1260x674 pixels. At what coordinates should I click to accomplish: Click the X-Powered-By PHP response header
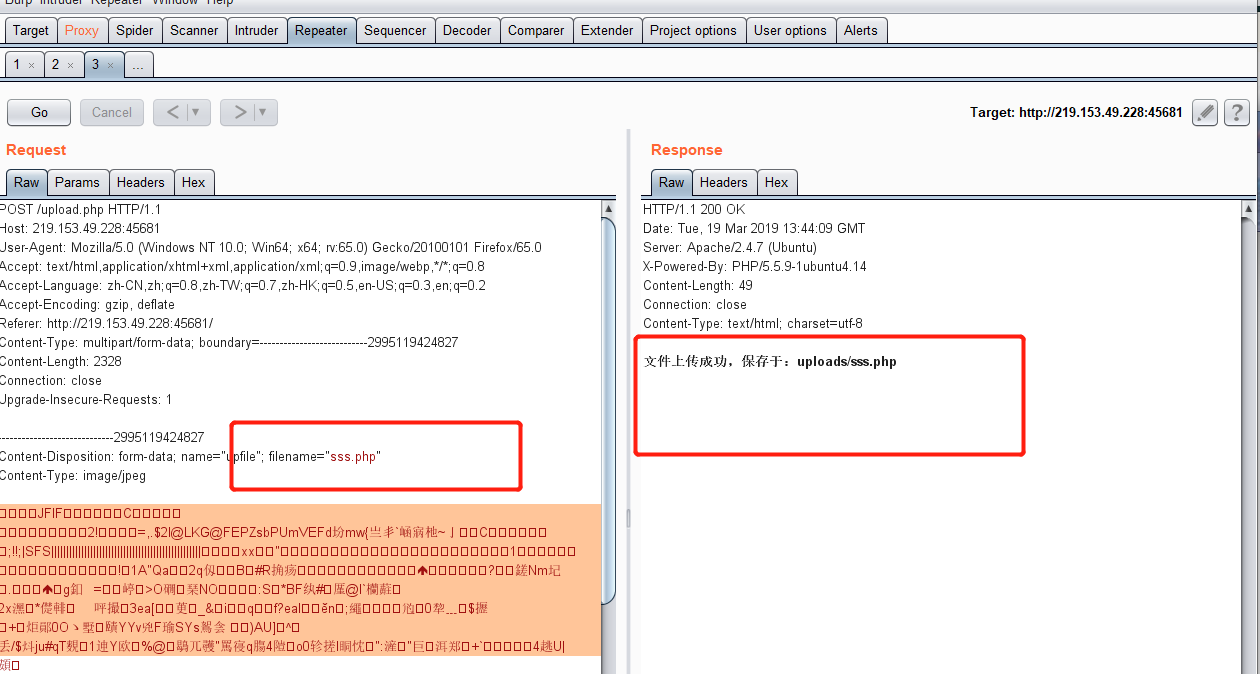click(755, 266)
